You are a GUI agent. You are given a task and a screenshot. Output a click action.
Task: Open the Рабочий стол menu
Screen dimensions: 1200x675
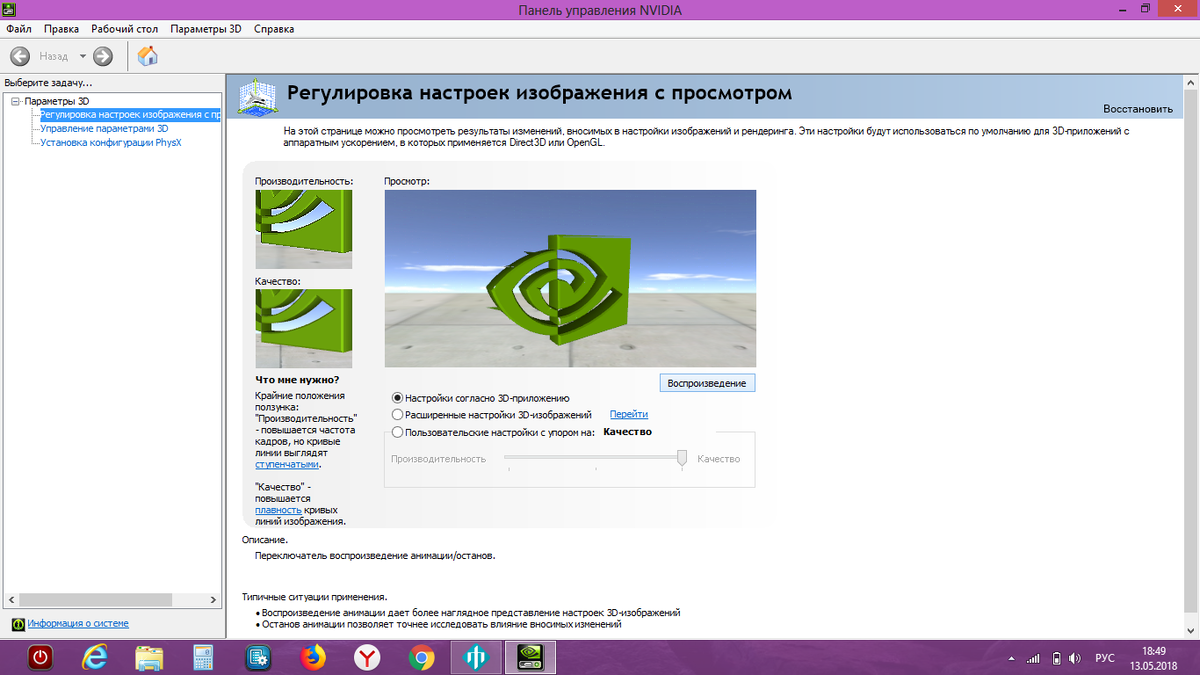tap(124, 29)
